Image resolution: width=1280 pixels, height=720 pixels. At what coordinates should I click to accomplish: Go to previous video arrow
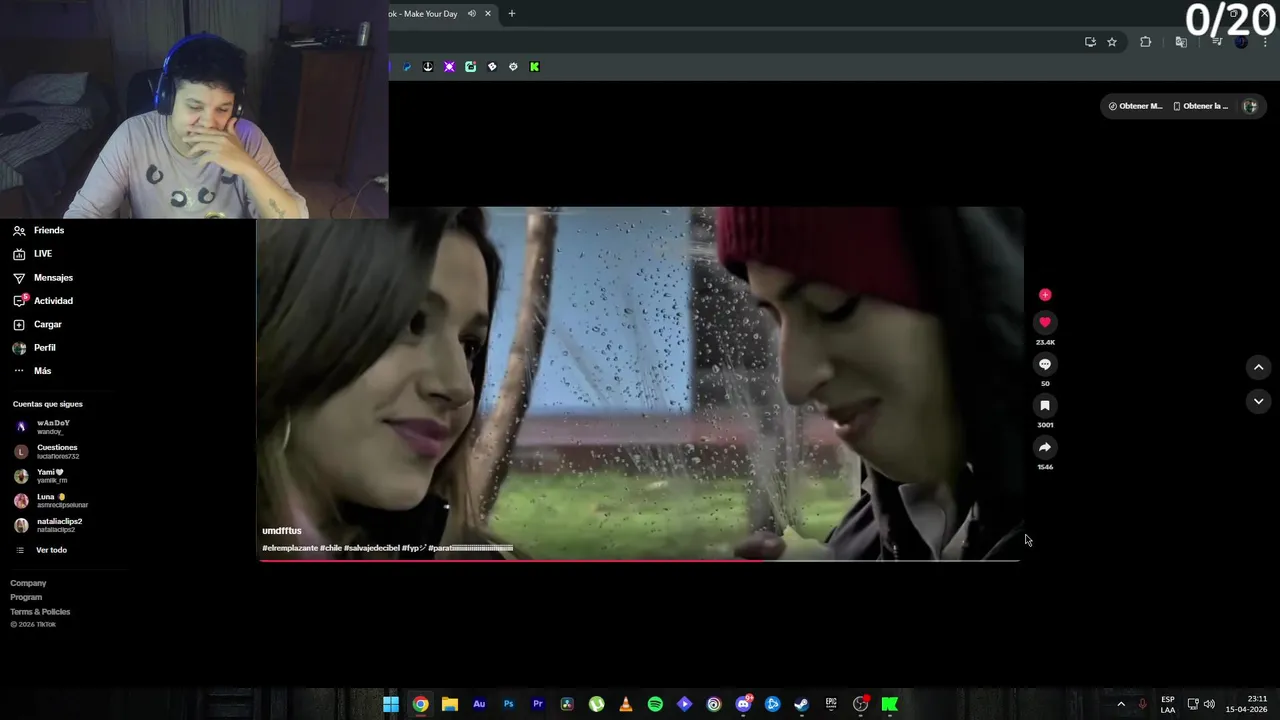click(x=1259, y=367)
